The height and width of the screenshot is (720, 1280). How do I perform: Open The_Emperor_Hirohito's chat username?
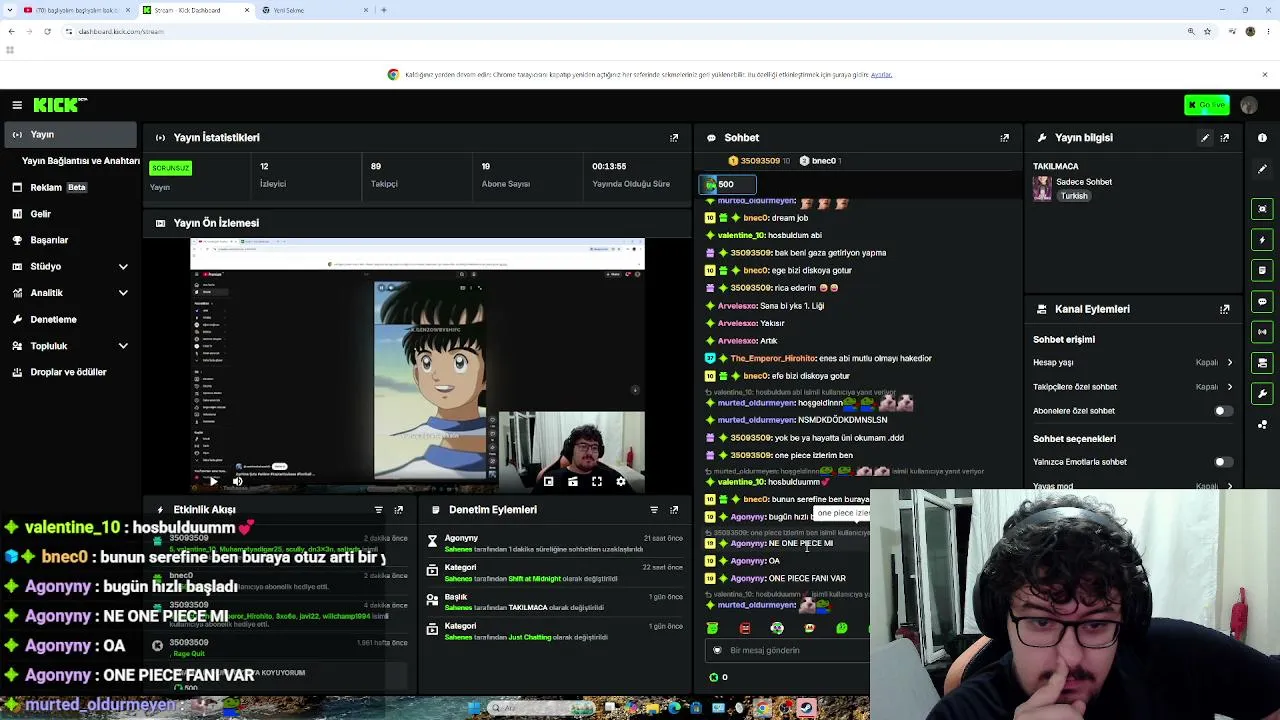coord(773,358)
